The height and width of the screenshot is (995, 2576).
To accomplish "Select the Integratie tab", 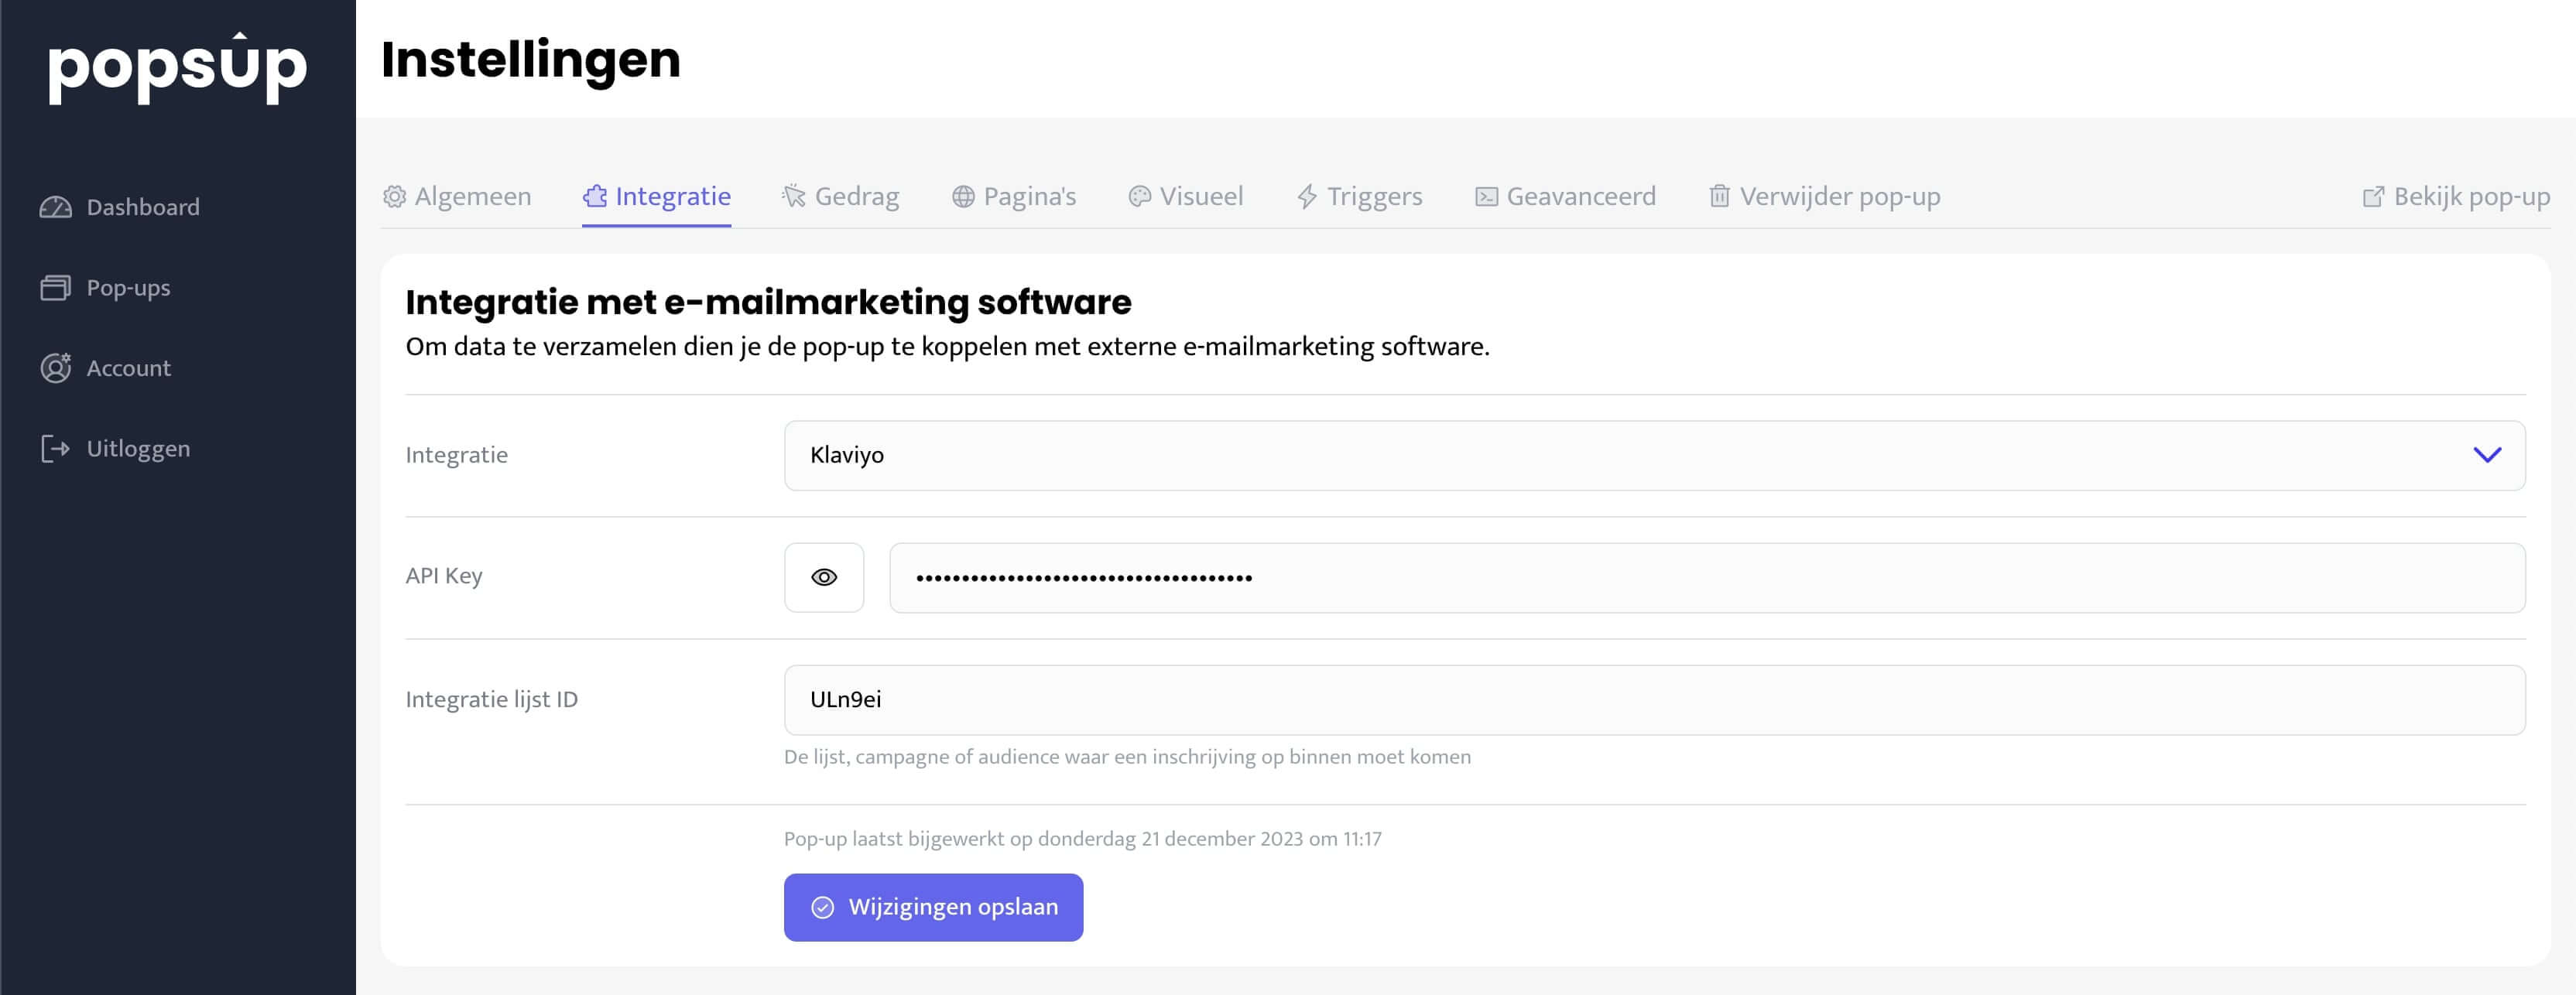I will (671, 197).
